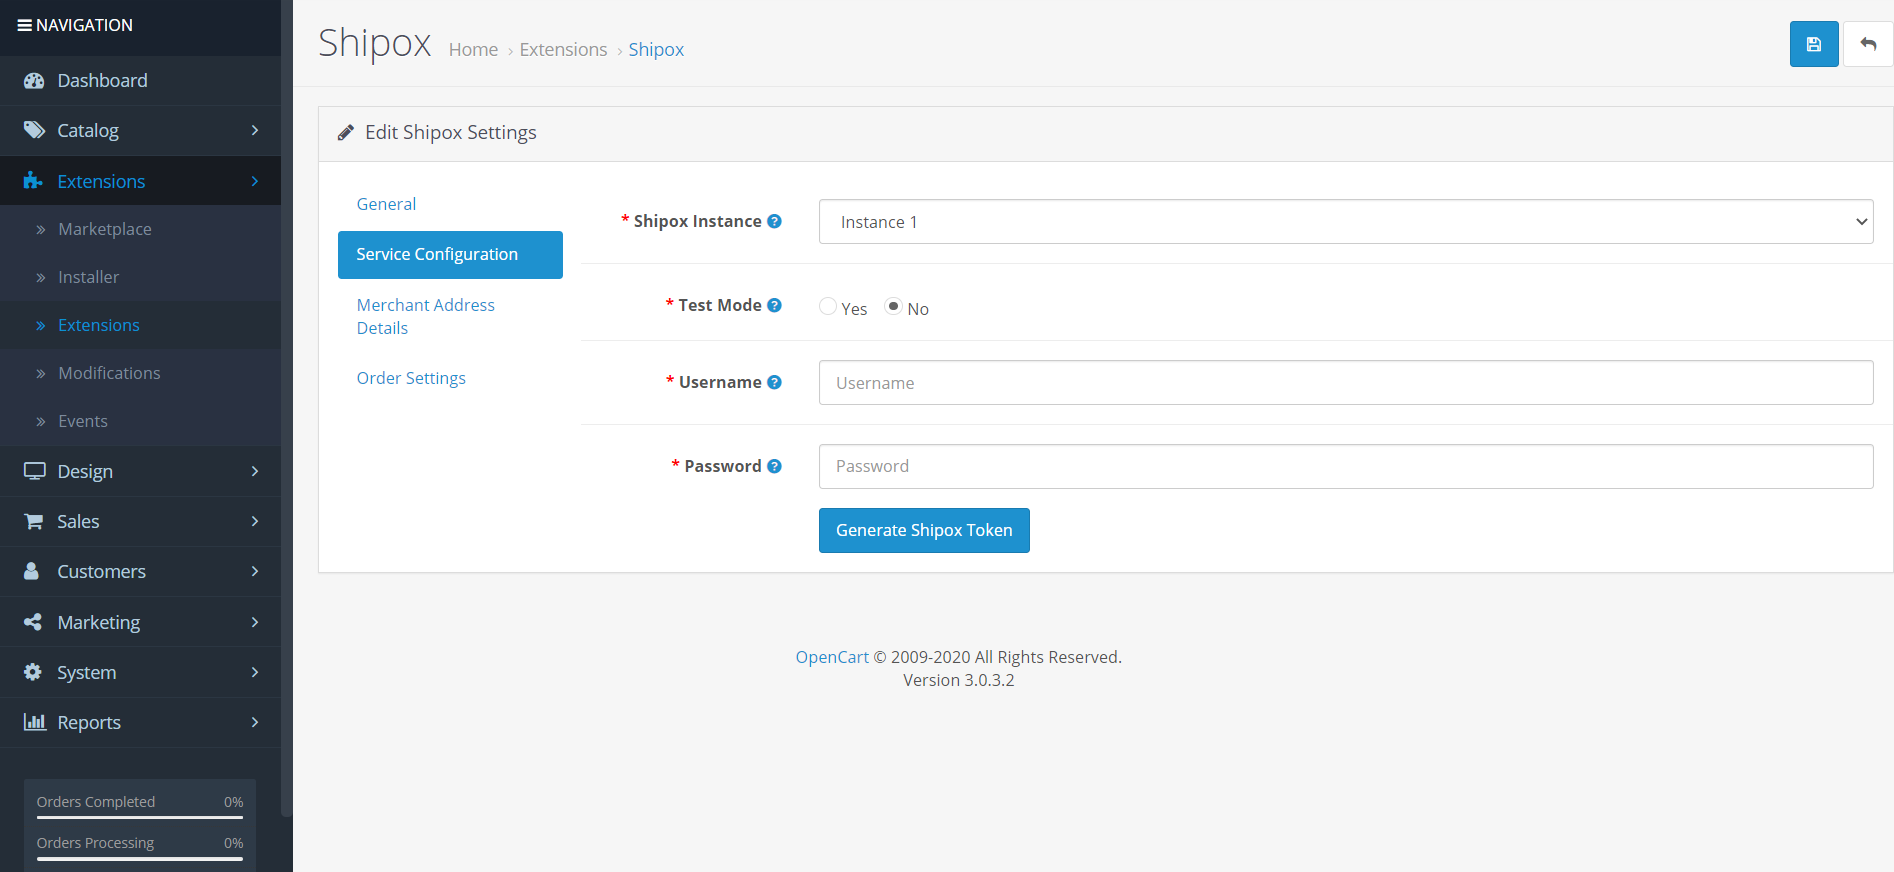The height and width of the screenshot is (872, 1894).
Task: Click the Home breadcrumb link
Action: point(473,50)
